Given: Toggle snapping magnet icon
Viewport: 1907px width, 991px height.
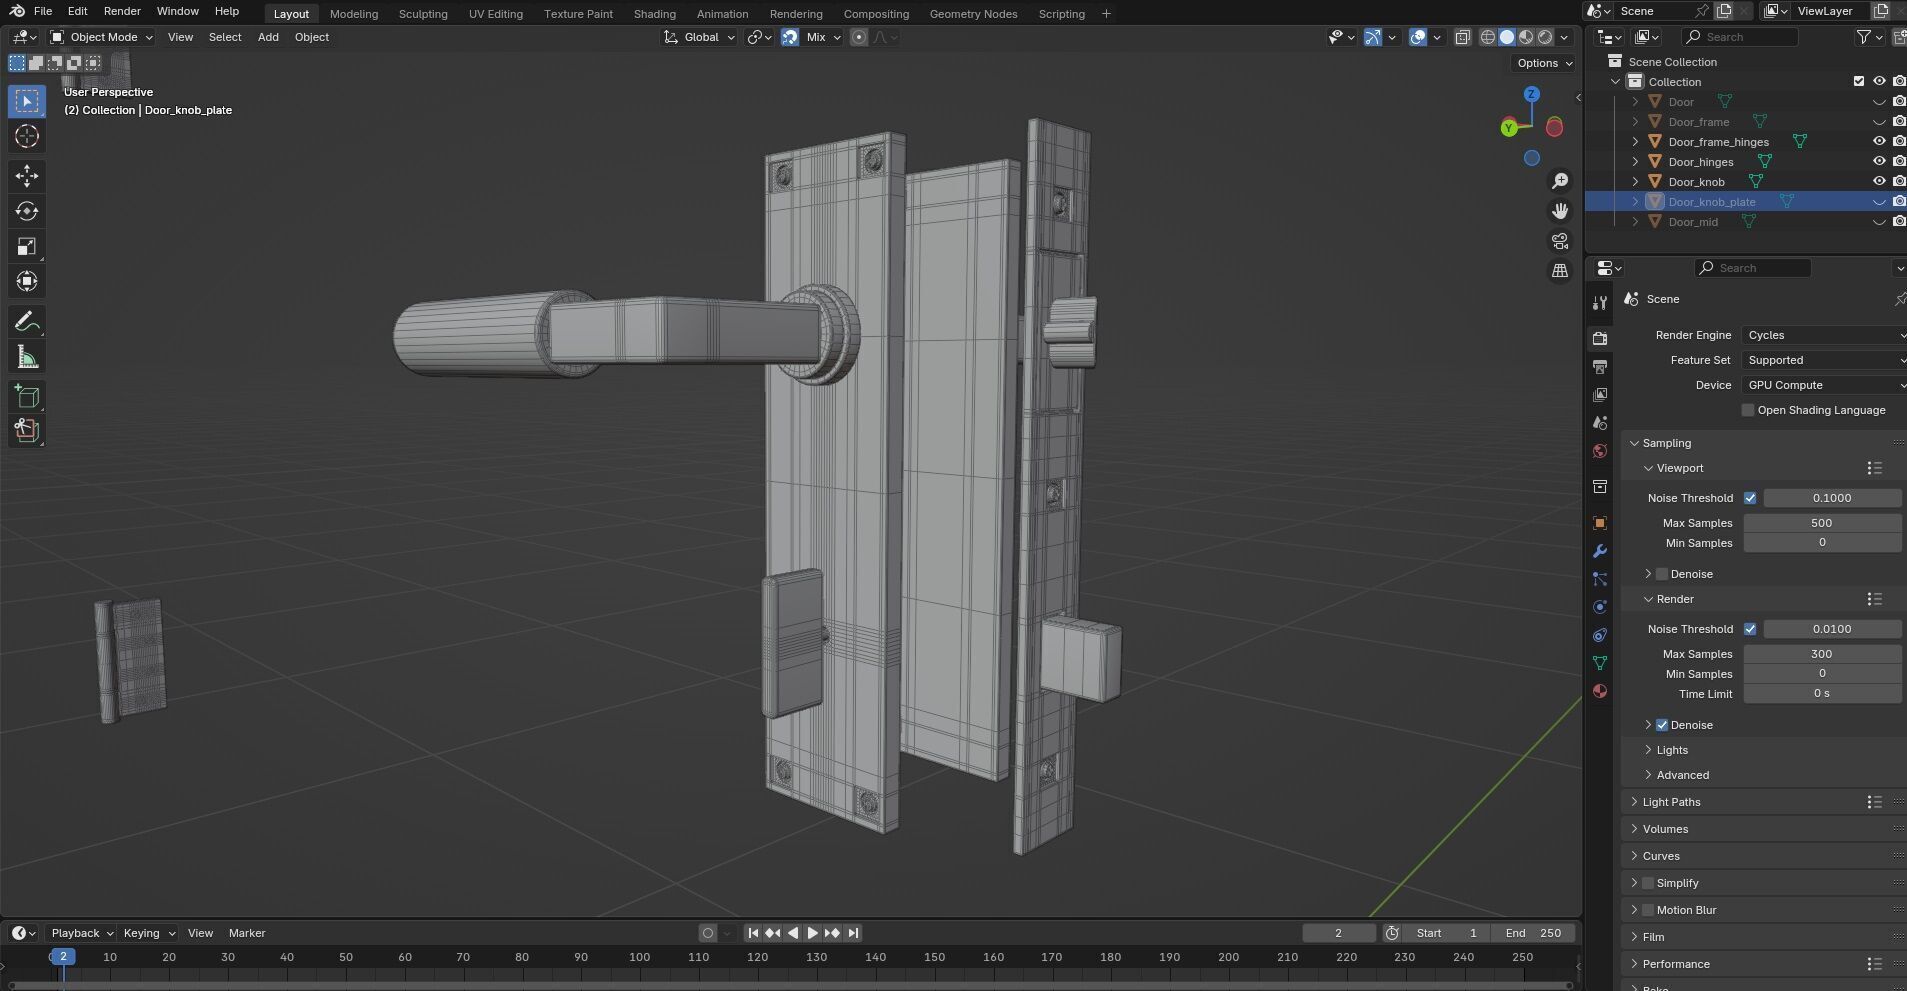Looking at the screenshot, I should point(790,37).
